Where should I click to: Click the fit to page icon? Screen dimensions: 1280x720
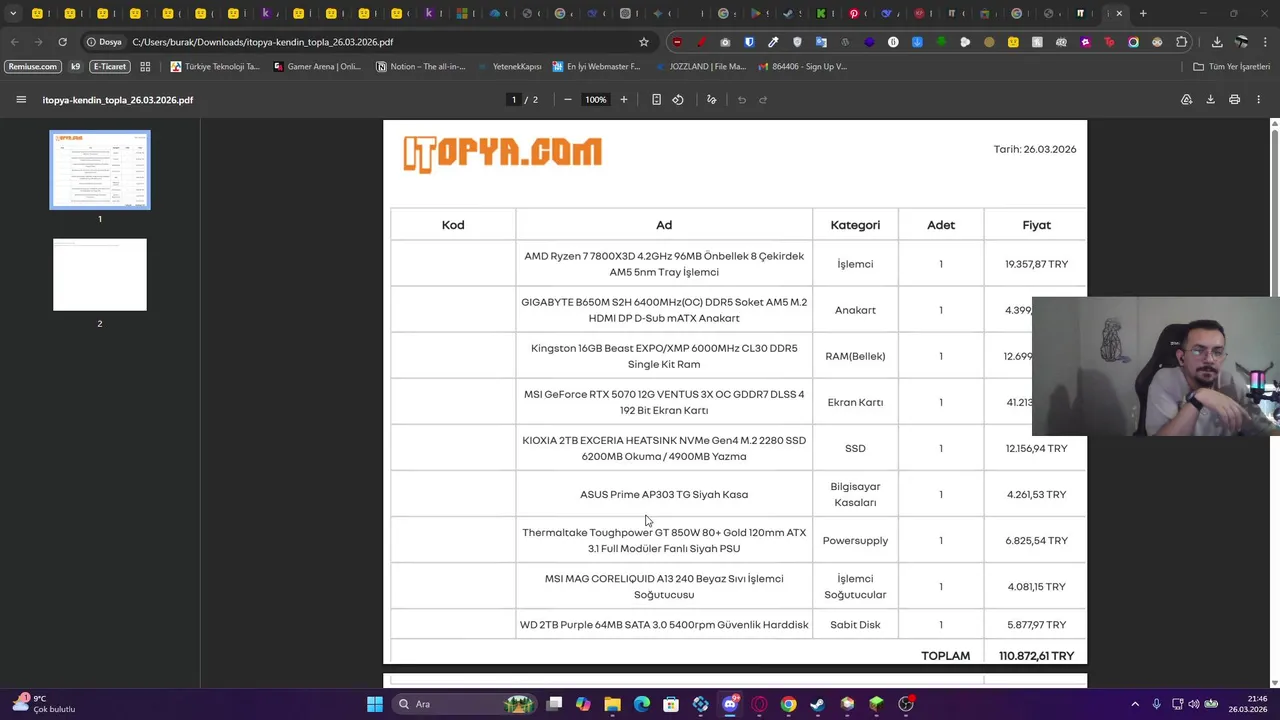click(x=656, y=100)
